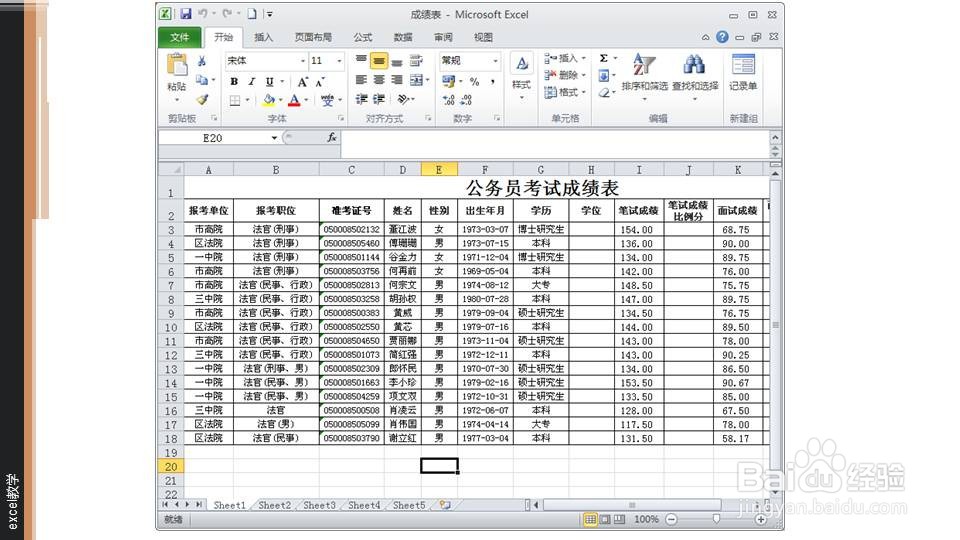
Task: Zoom in with the plus button
Action: (760, 519)
